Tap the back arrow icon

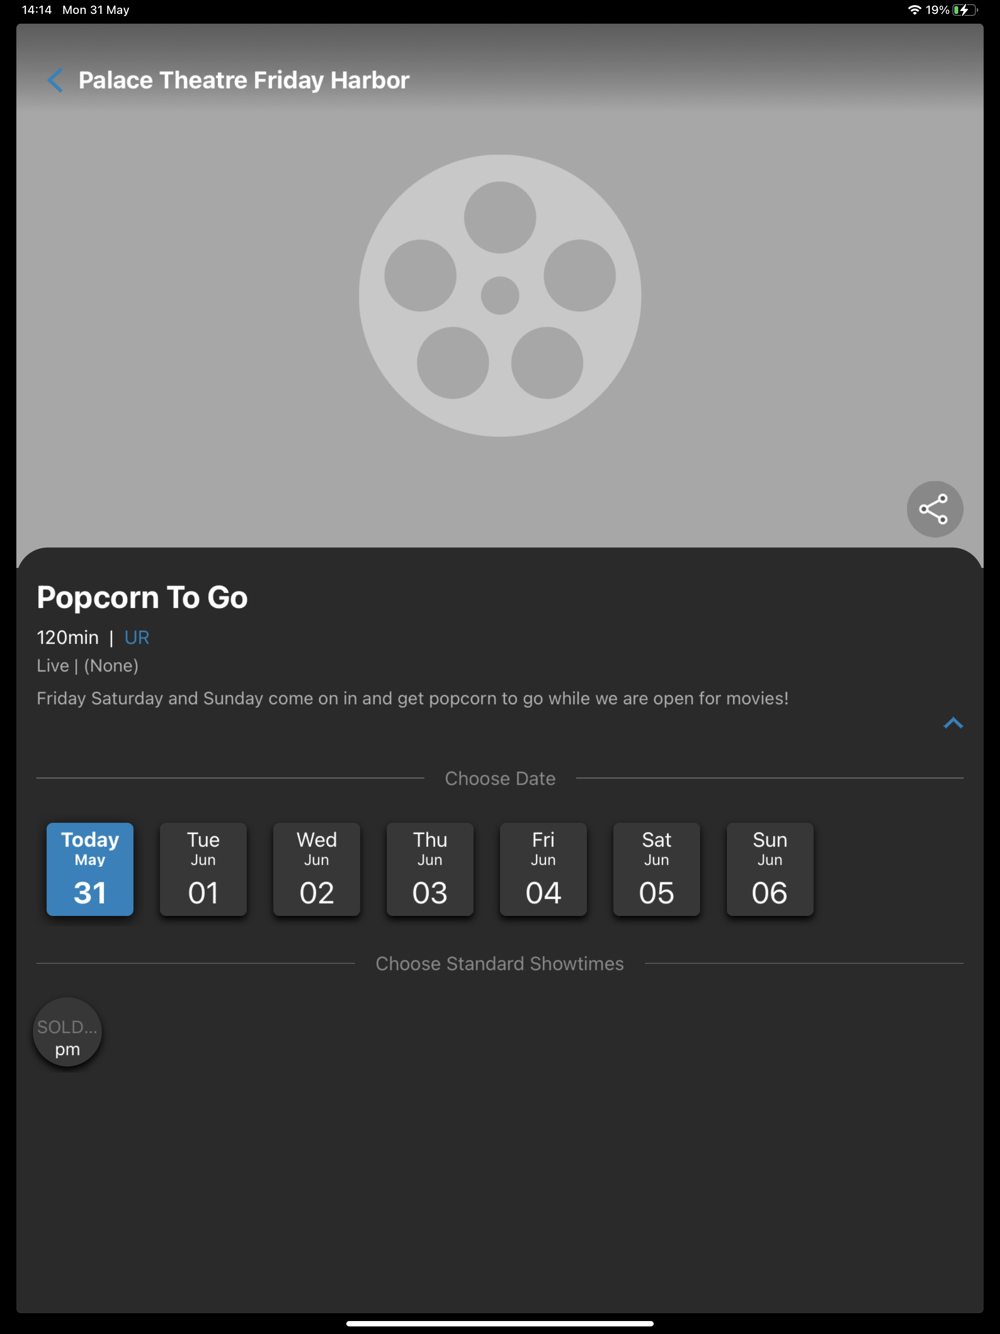tap(56, 80)
